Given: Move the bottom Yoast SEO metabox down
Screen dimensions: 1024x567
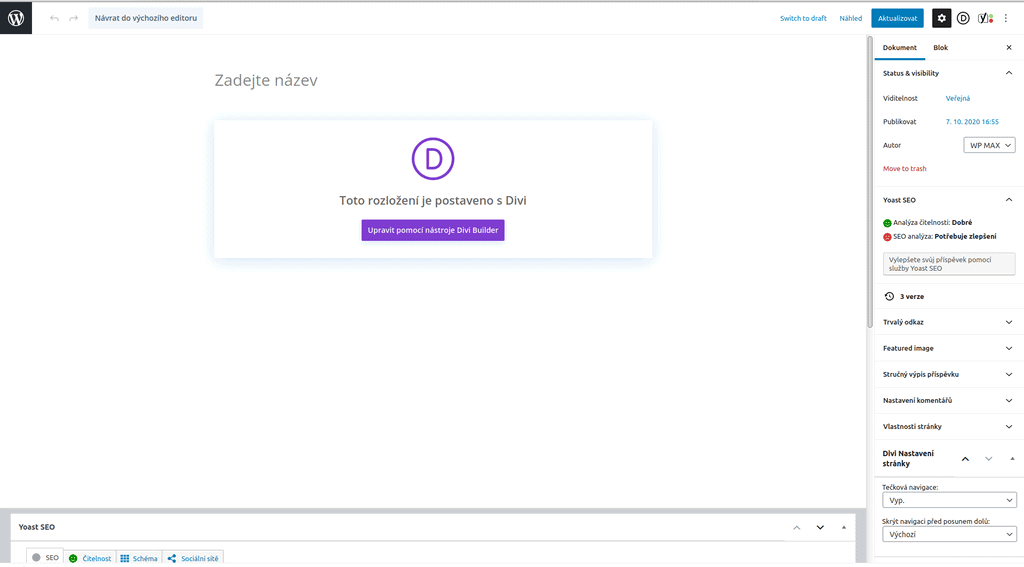Looking at the screenshot, I should pos(820,528).
